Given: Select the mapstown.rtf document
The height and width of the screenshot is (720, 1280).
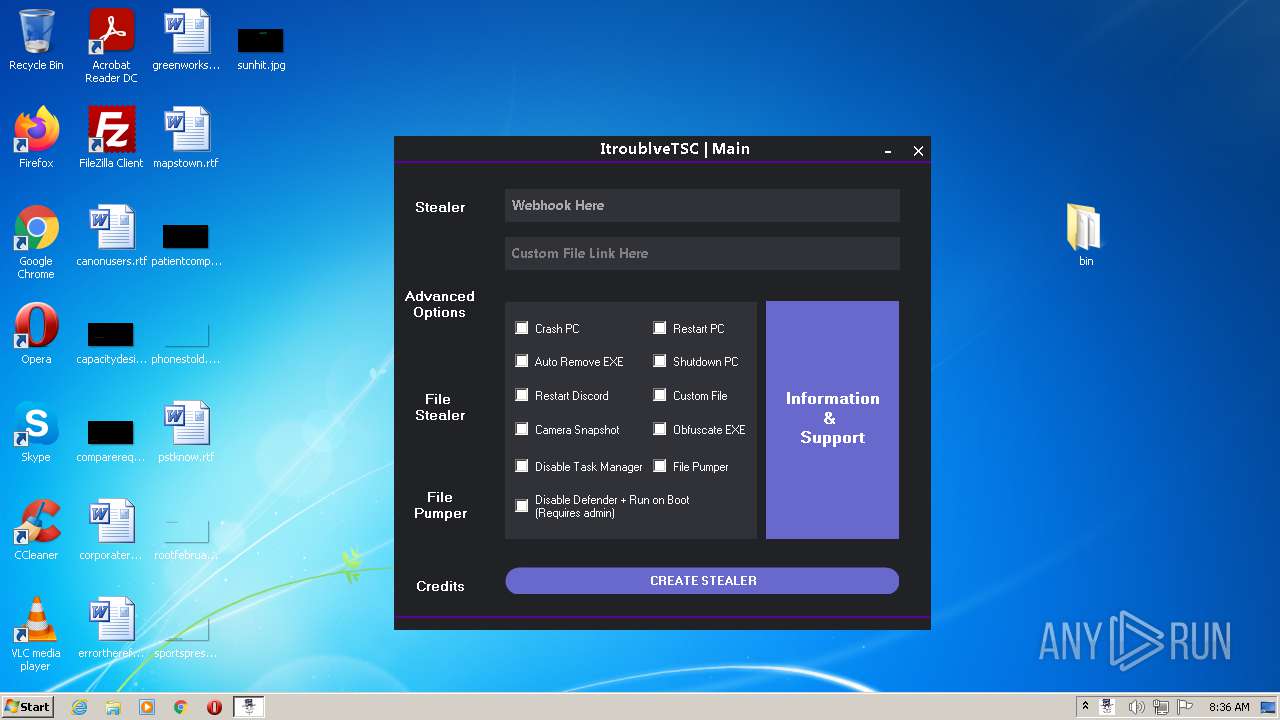Looking at the screenshot, I should point(186,138).
